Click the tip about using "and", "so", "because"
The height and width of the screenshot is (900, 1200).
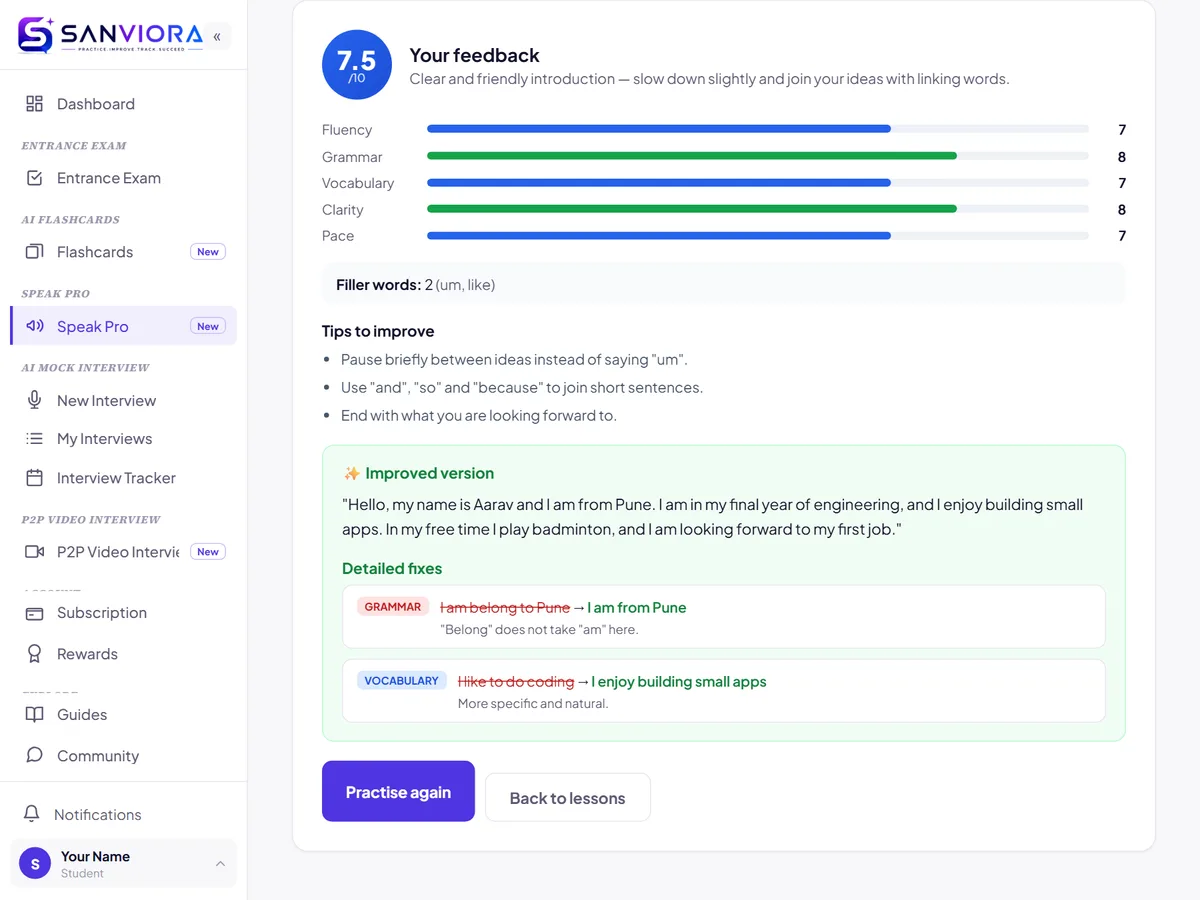[x=522, y=387]
